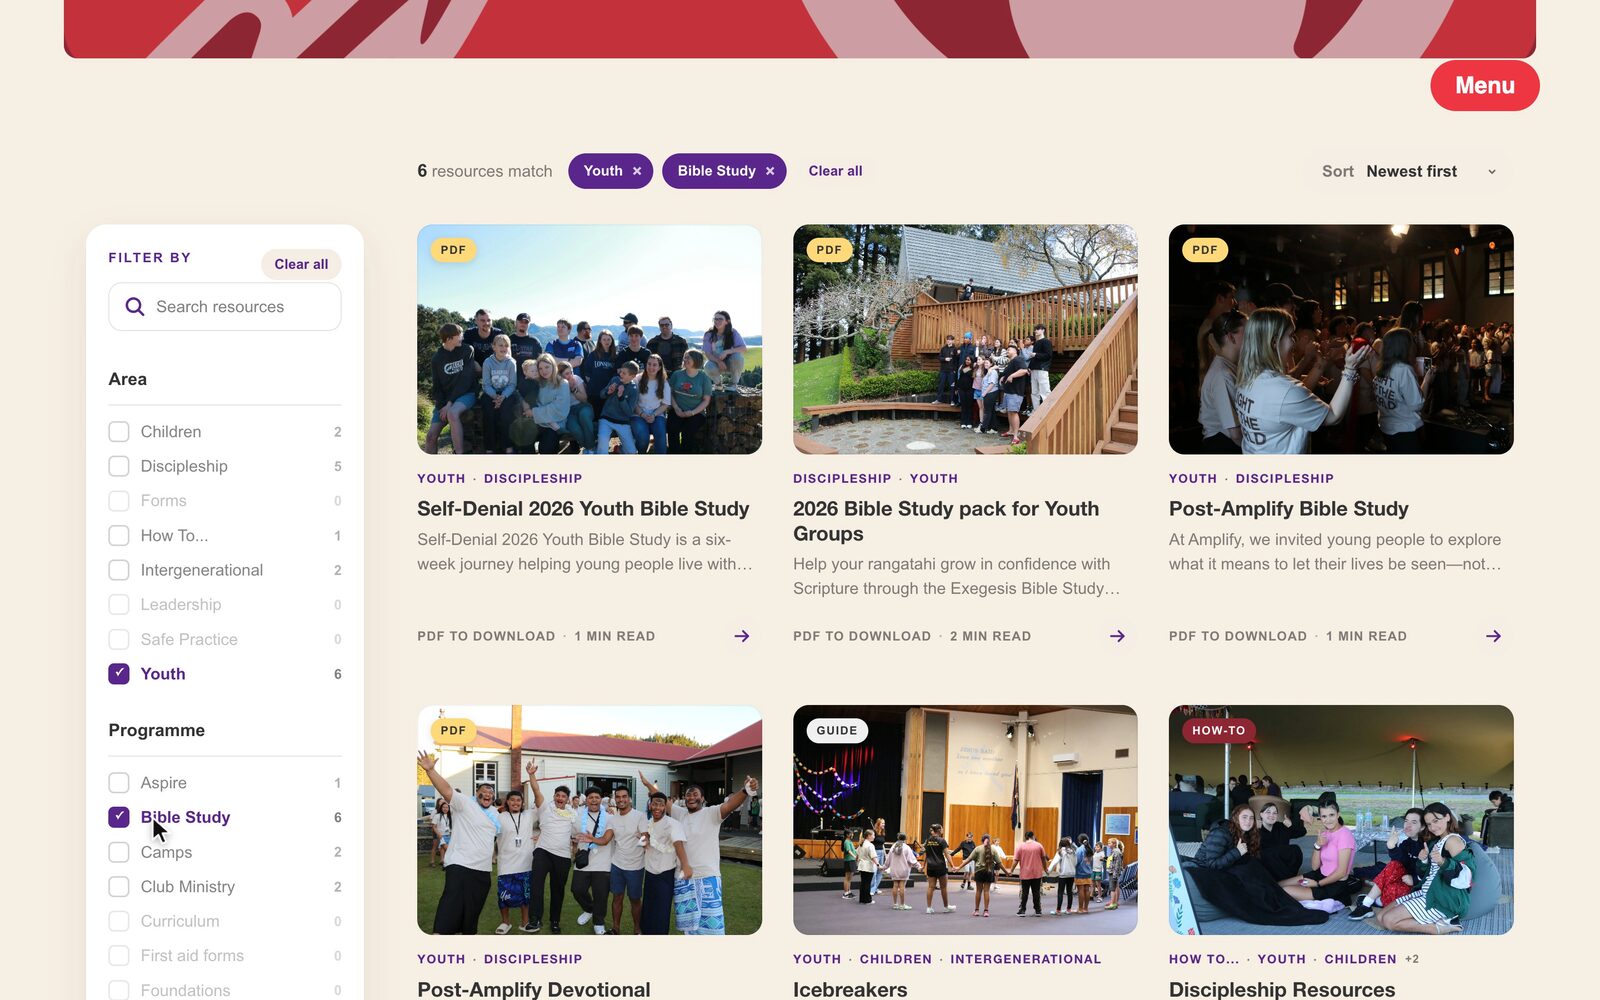Click '6 resources match' count text

(x=485, y=171)
